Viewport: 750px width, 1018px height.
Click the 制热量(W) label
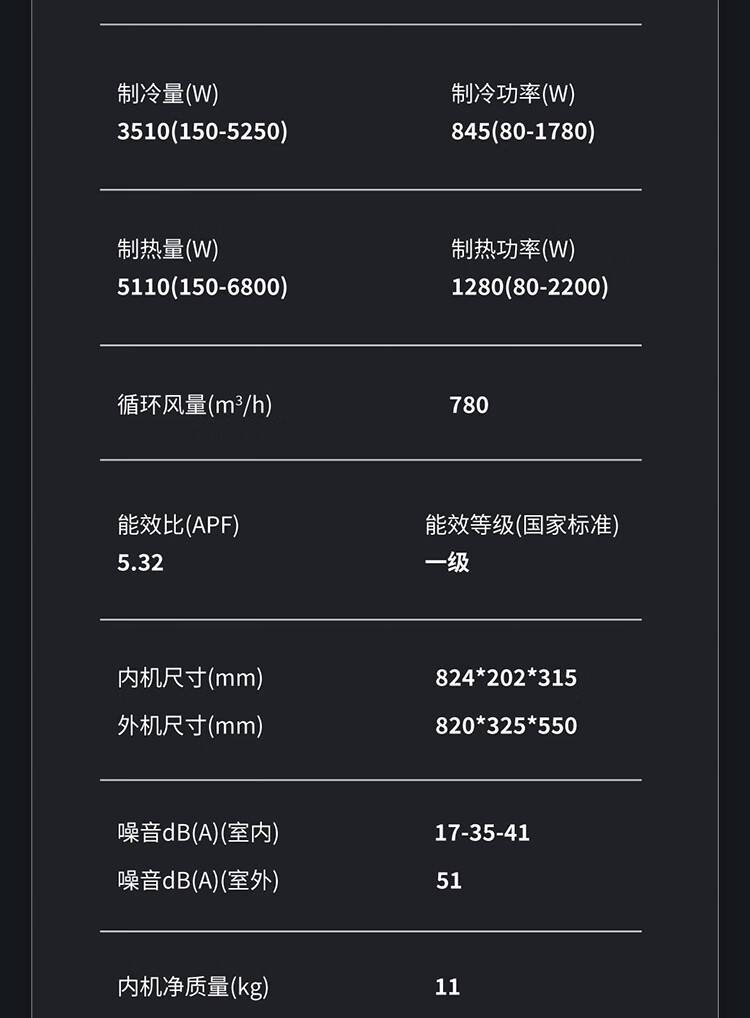pos(167,250)
